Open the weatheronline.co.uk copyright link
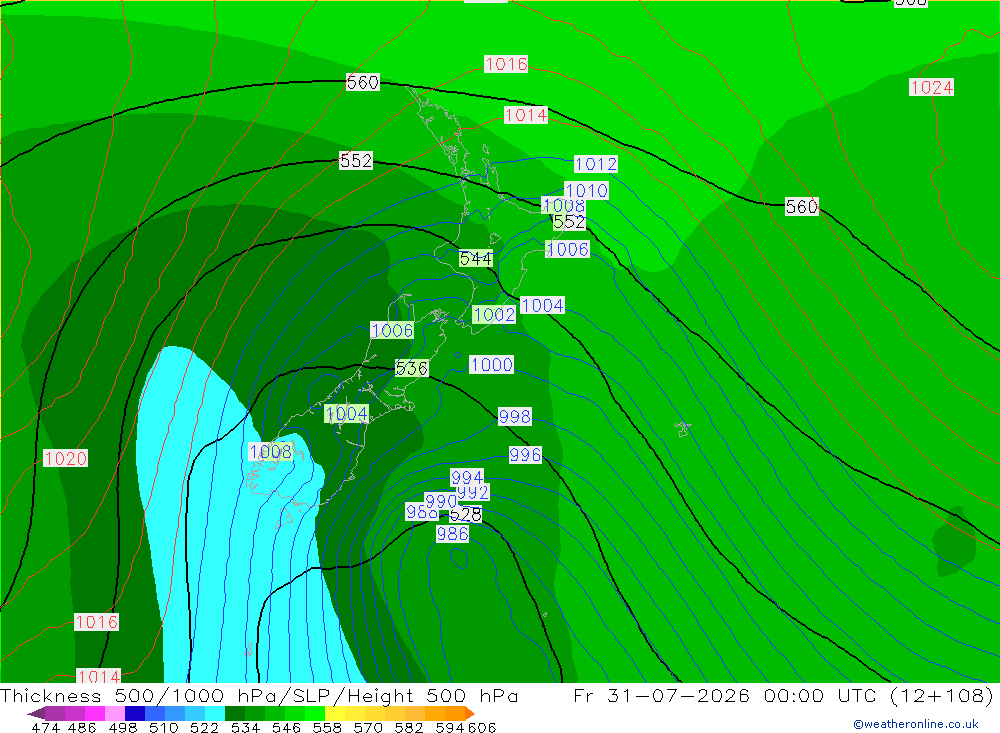 click(915, 724)
